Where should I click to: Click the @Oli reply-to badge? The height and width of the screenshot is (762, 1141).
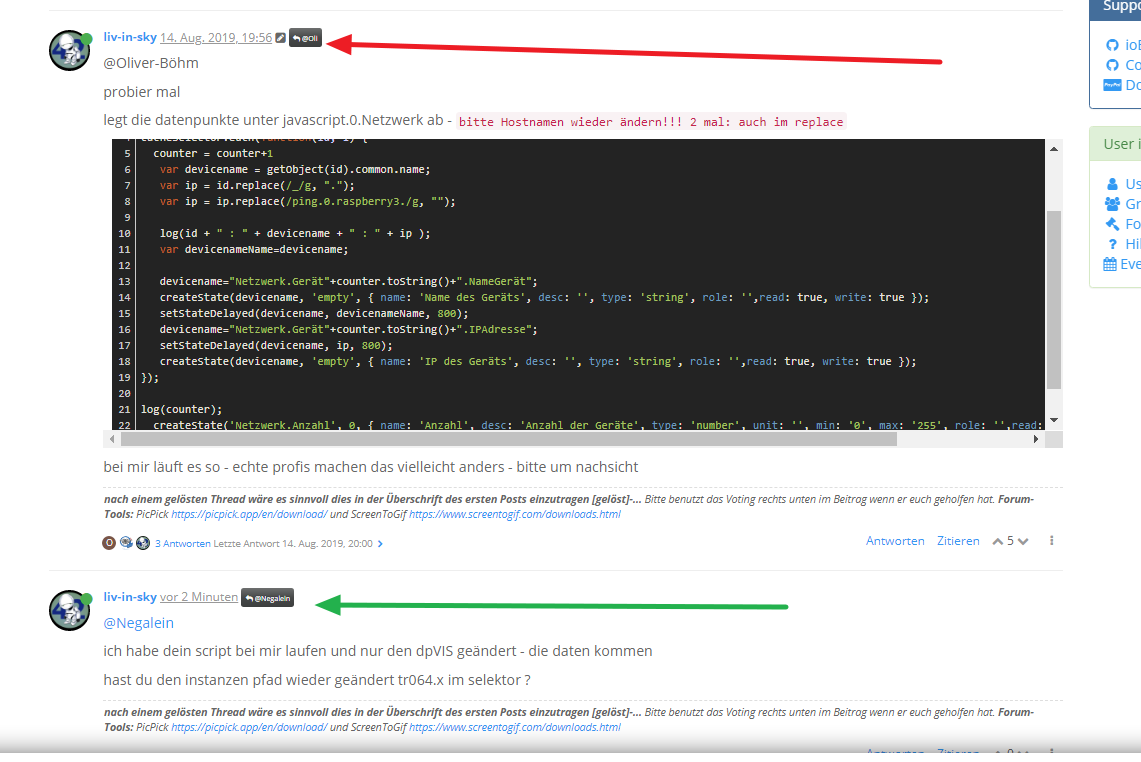tap(305, 38)
